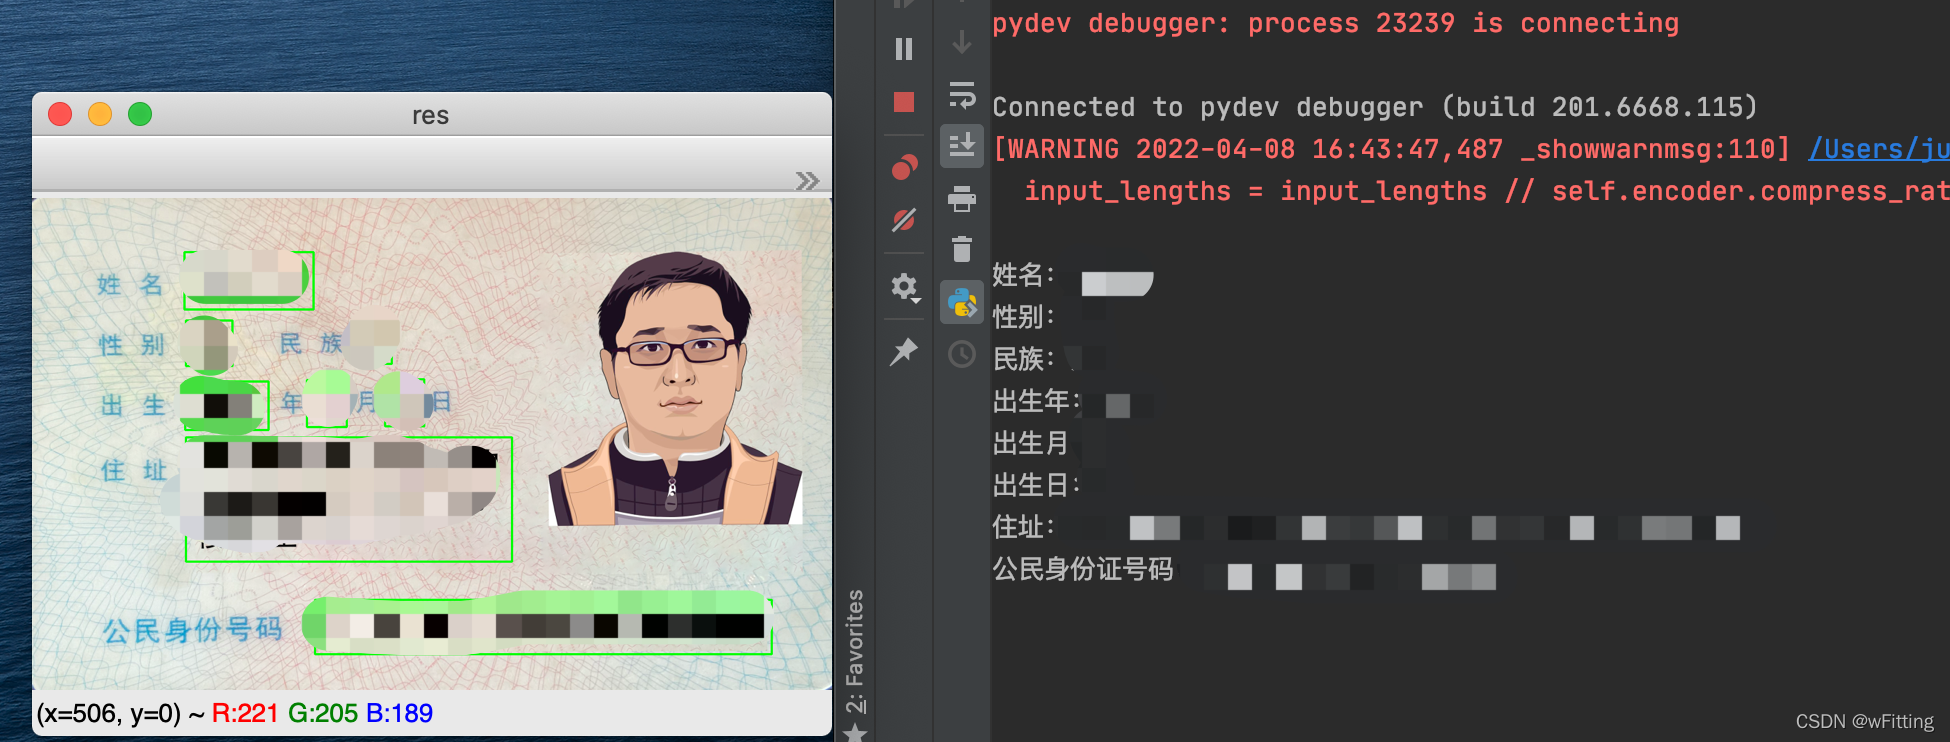Click the cartoon portrait on ID card
Viewport: 1950px width, 742px height.
pyautogui.click(x=676, y=388)
